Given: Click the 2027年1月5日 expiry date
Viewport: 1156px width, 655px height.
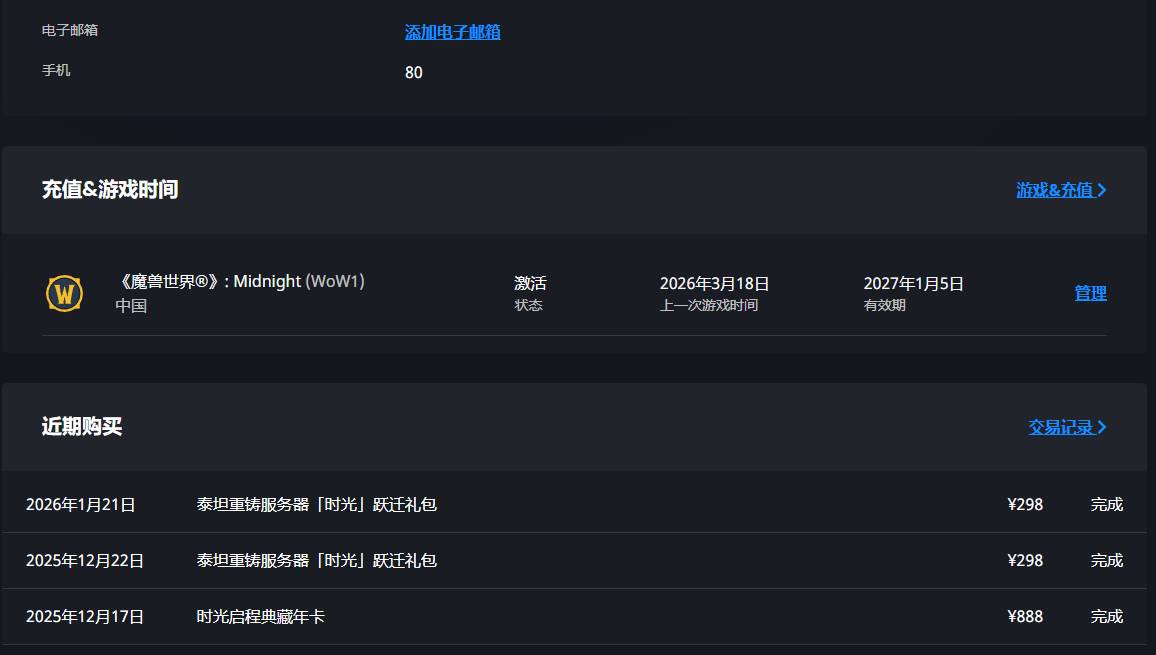Looking at the screenshot, I should (913, 284).
